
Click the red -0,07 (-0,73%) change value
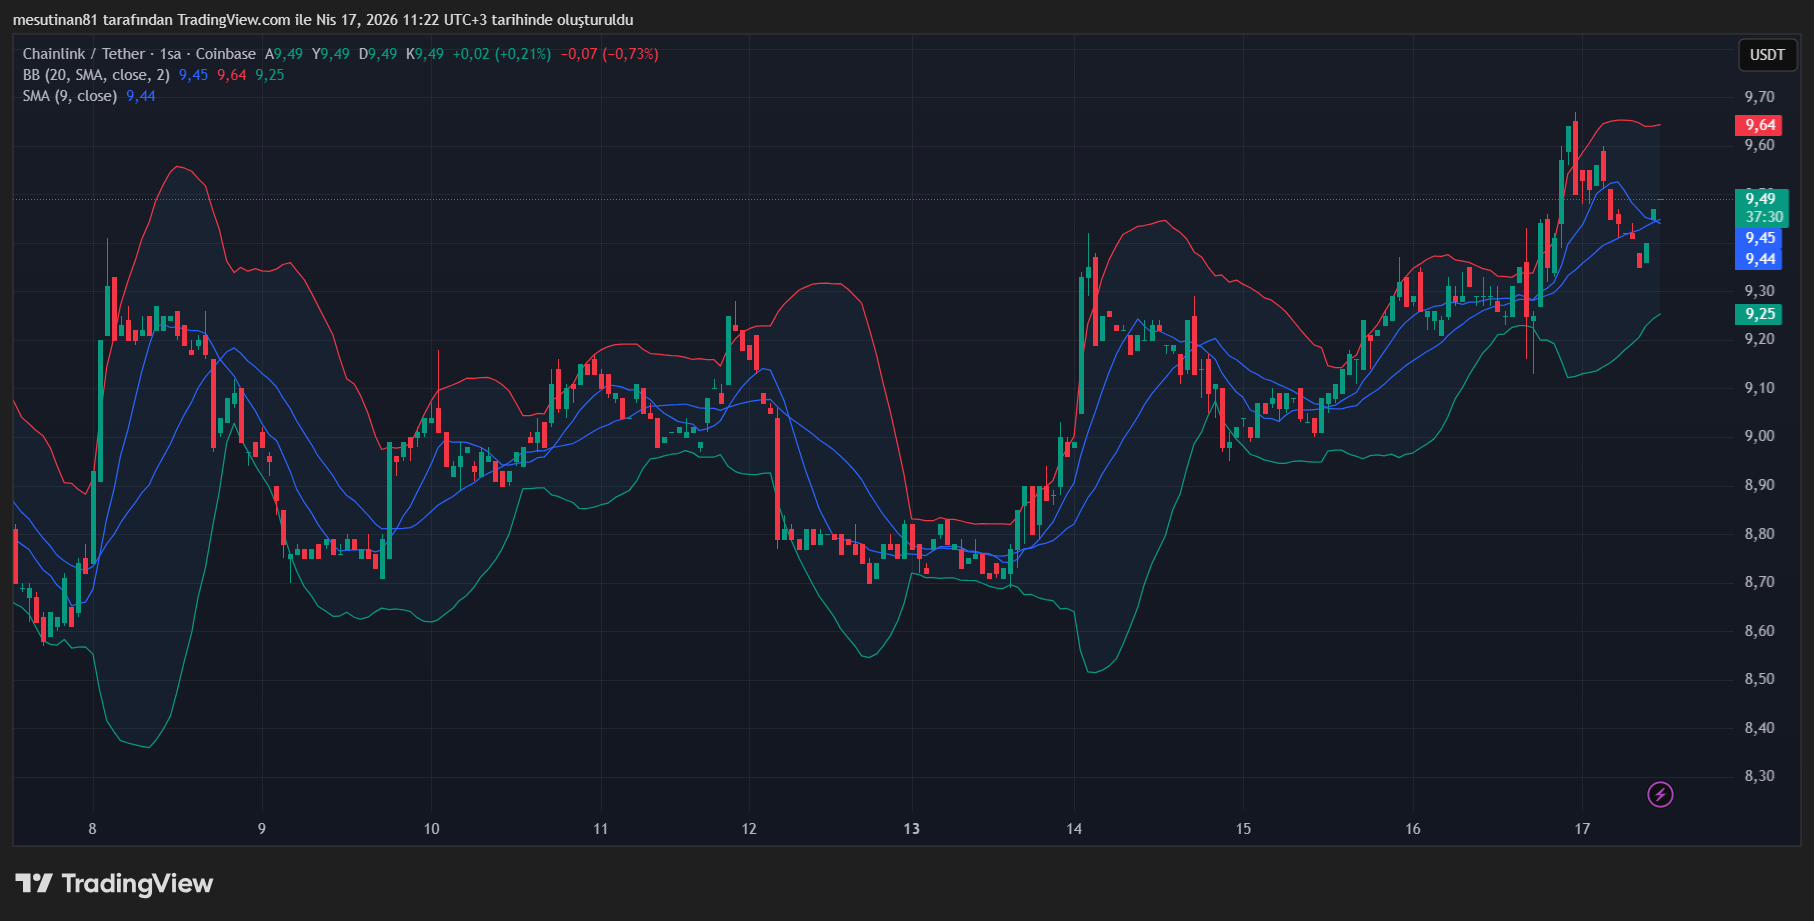(x=609, y=54)
